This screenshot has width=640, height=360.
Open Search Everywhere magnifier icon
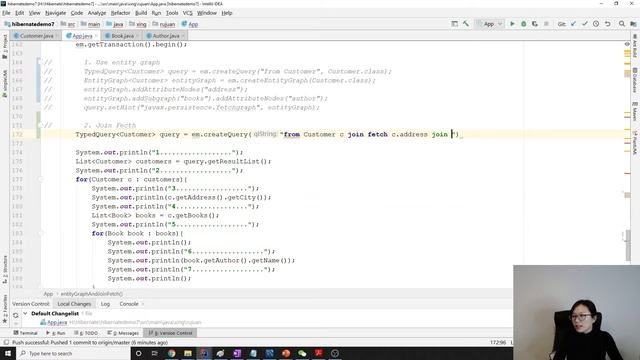(622, 24)
